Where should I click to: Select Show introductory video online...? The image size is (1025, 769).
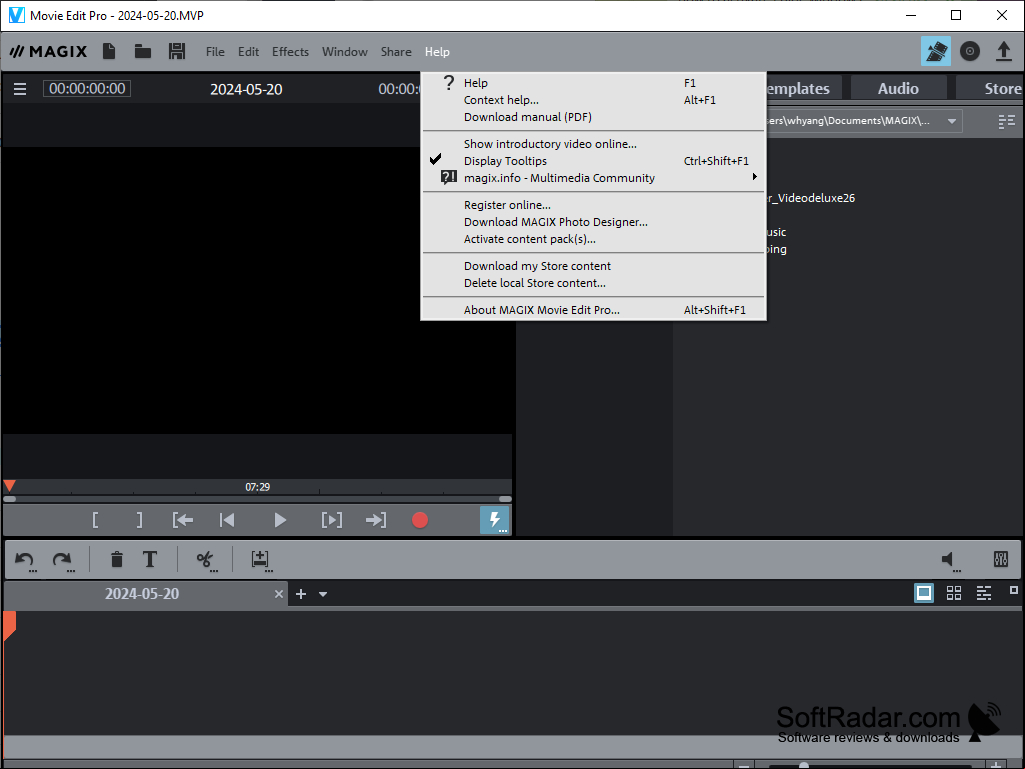(x=594, y=144)
